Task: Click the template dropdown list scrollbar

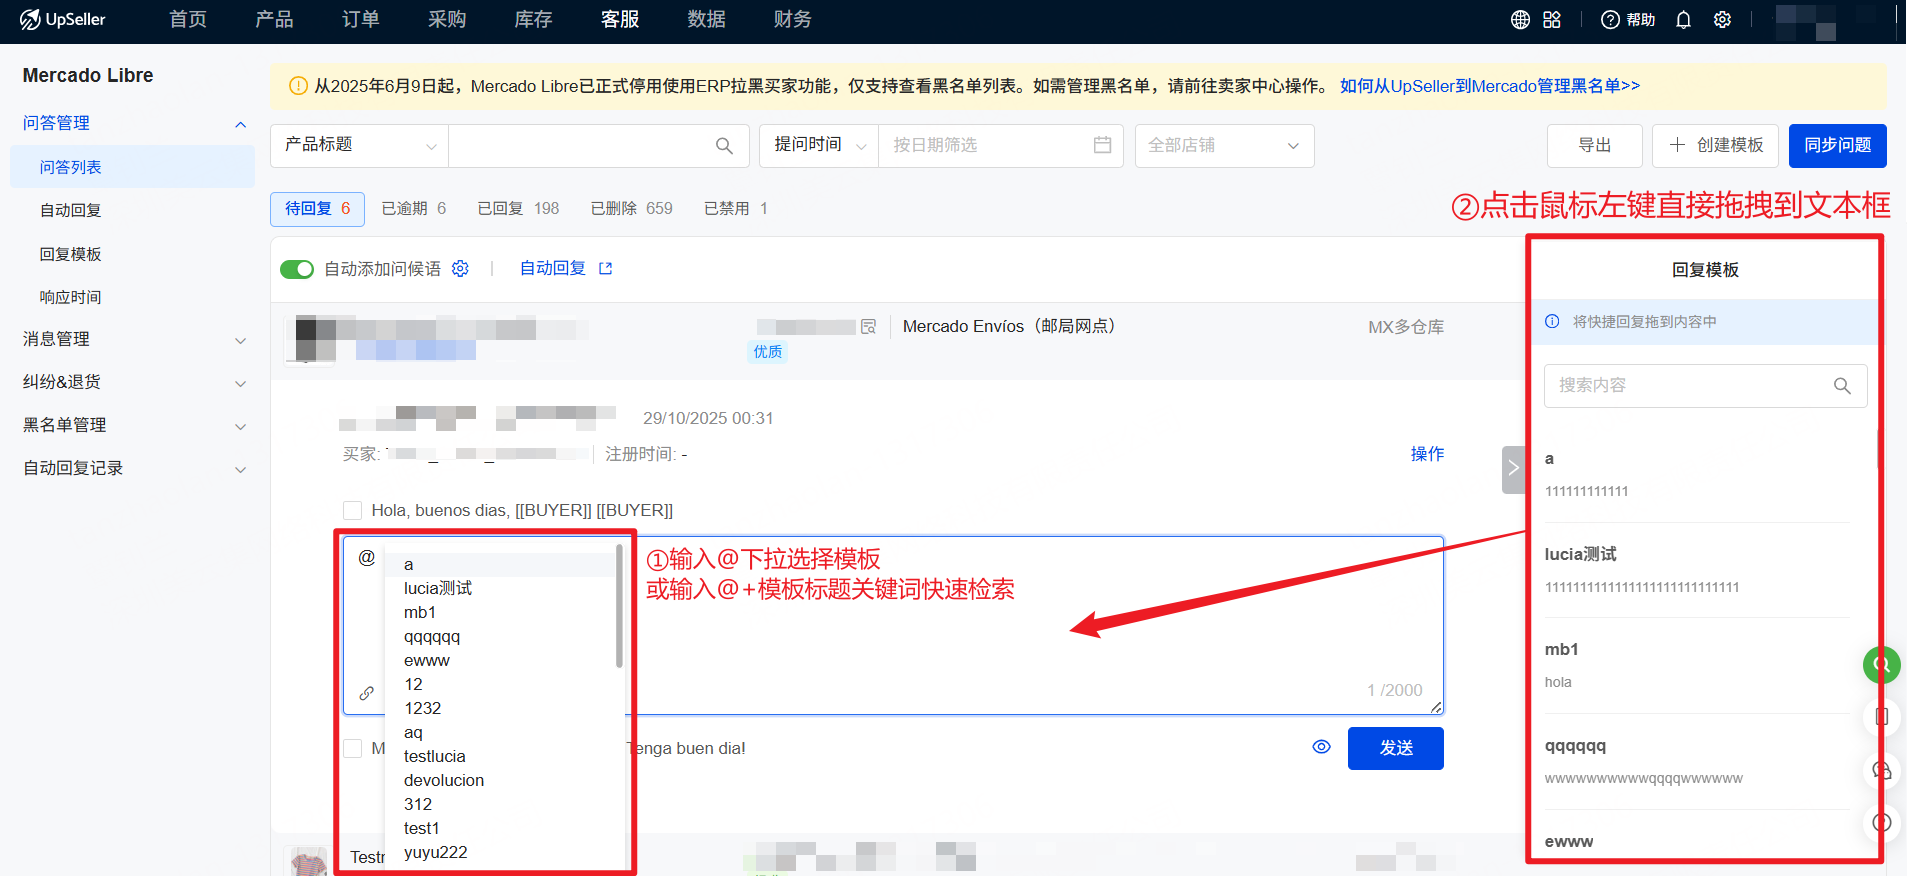Action: pyautogui.click(x=619, y=606)
